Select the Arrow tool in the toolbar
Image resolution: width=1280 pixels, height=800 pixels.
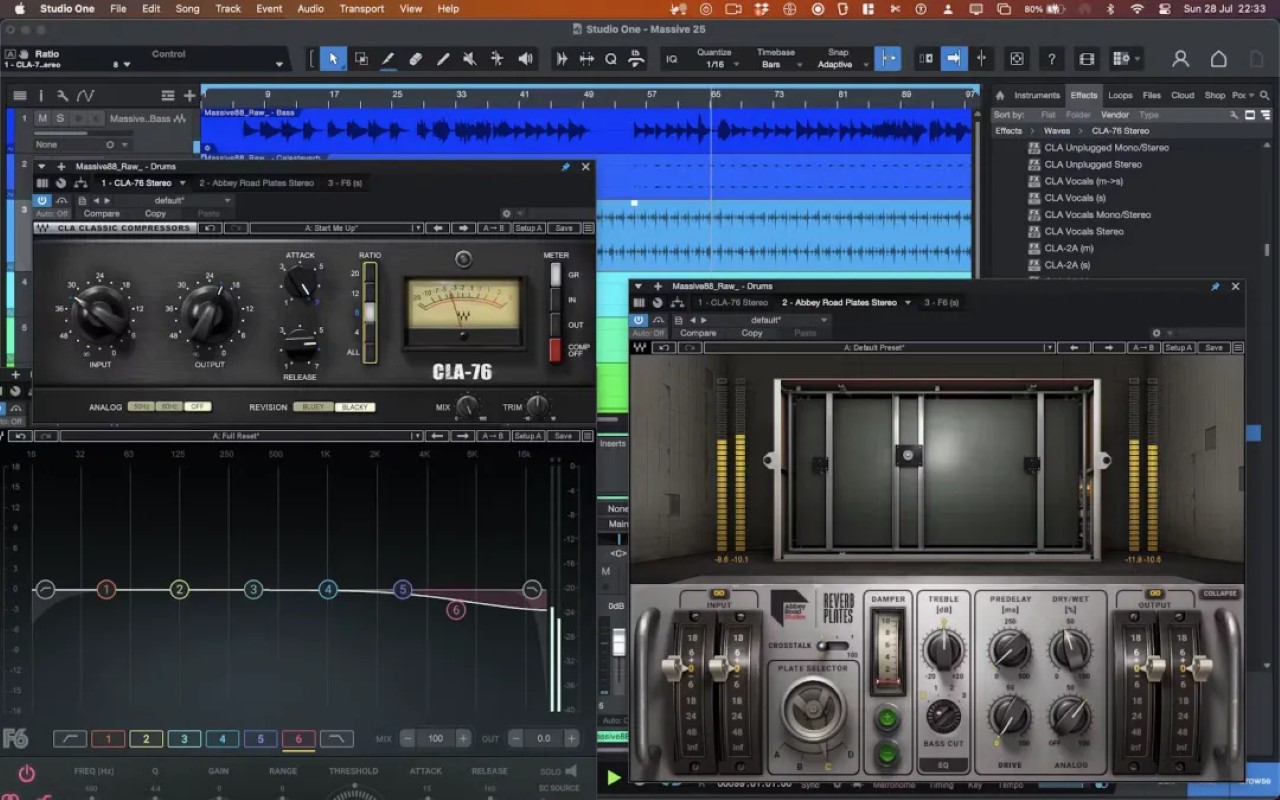pos(333,59)
